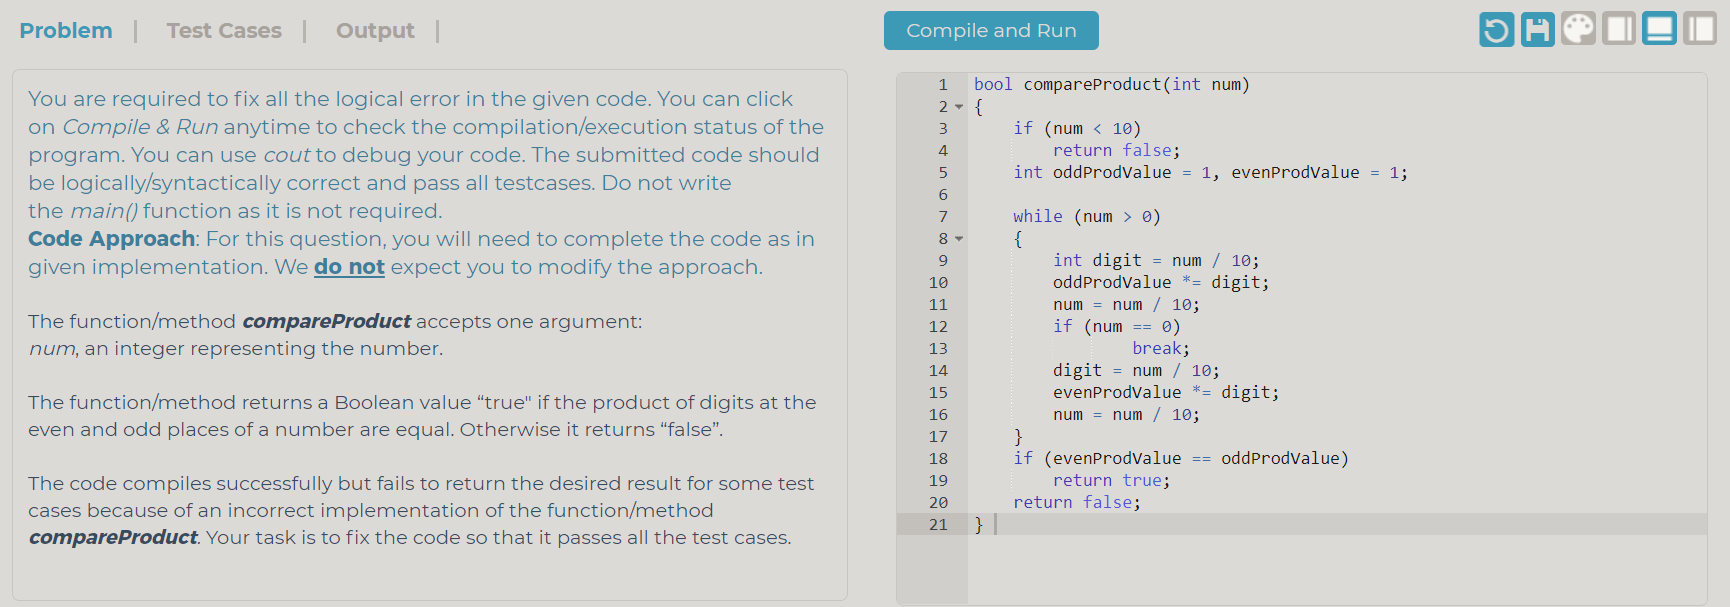View the Output tab

coord(375,31)
